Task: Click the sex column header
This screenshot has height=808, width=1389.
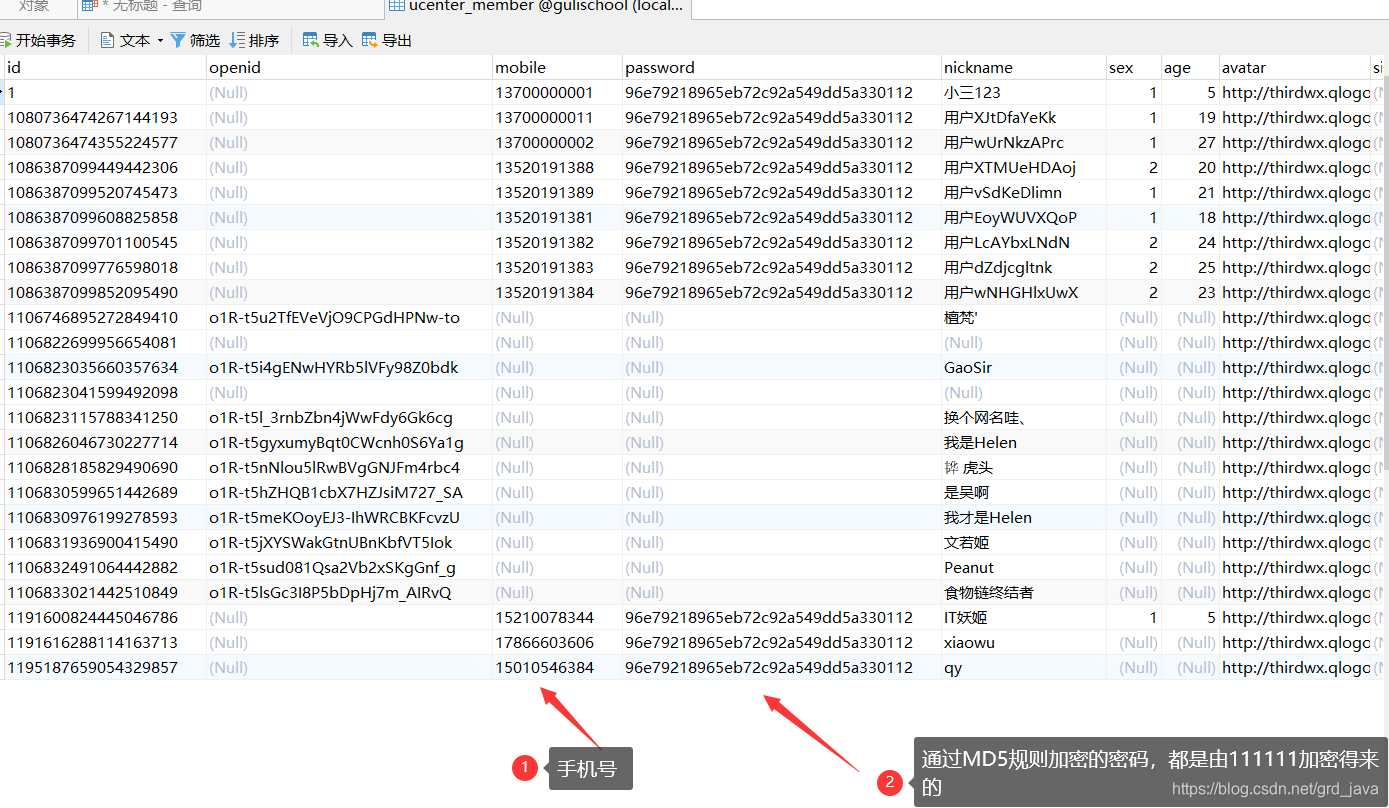Action: point(1133,68)
